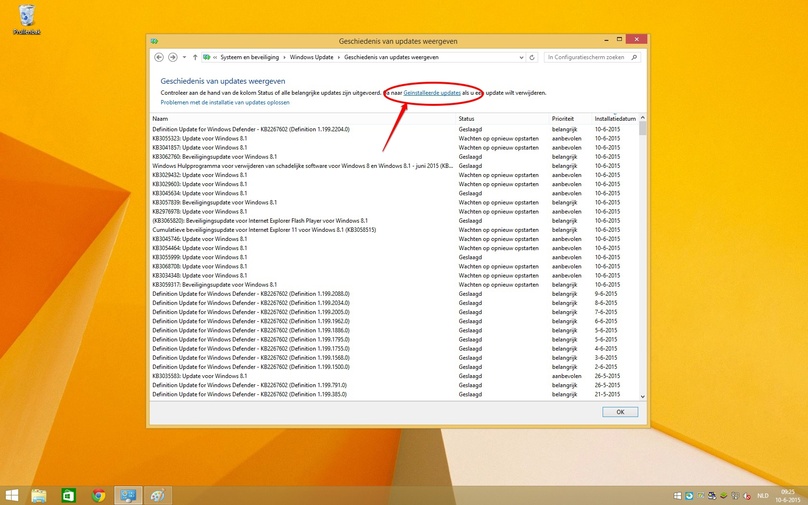Select 'KB3055323: Update voor Windows 8.1' row
Screen dimensions: 808x505
pyautogui.click(x=394, y=139)
